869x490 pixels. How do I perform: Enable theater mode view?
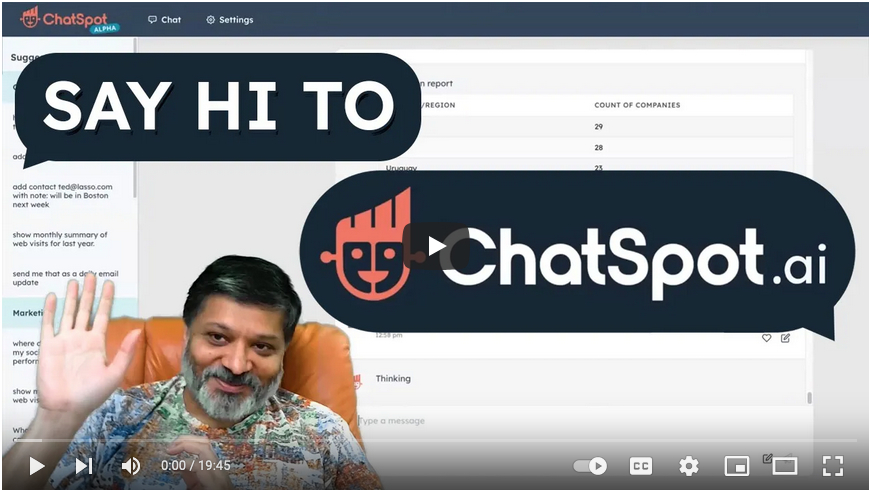tap(785, 466)
